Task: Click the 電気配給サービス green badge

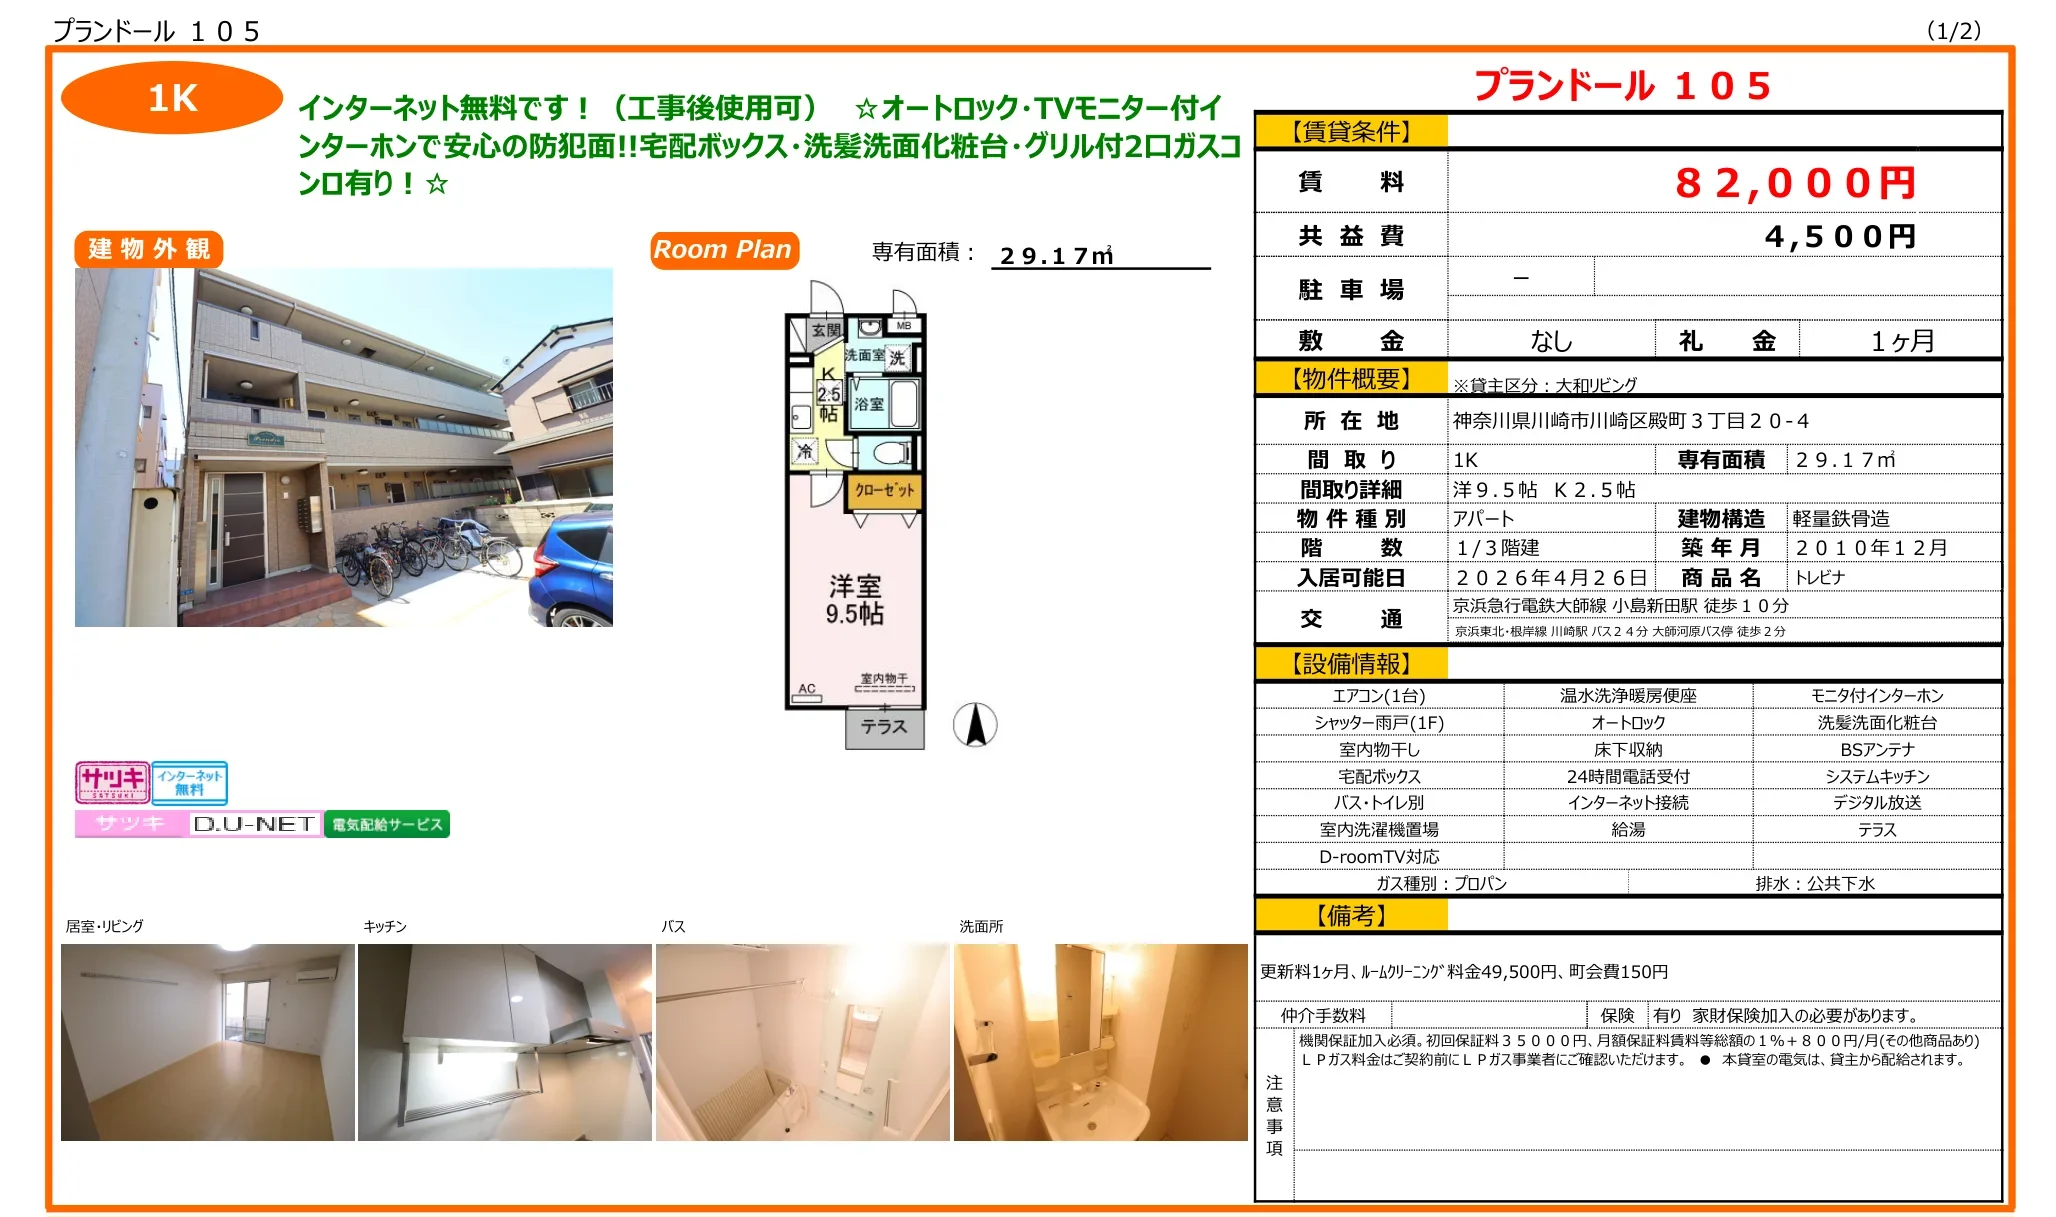Action: 389,824
